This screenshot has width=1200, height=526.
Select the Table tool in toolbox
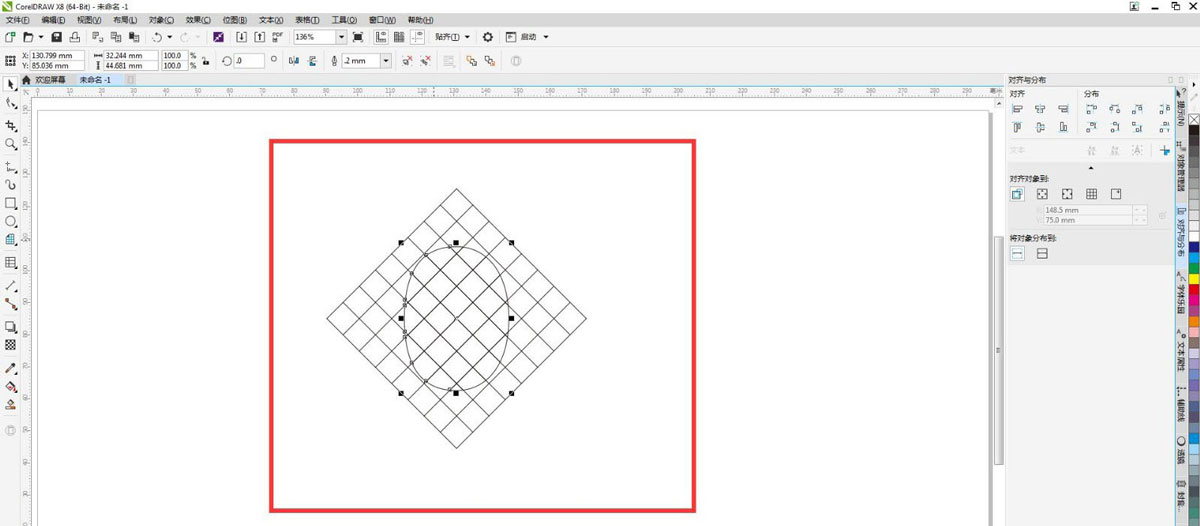pyautogui.click(x=11, y=263)
